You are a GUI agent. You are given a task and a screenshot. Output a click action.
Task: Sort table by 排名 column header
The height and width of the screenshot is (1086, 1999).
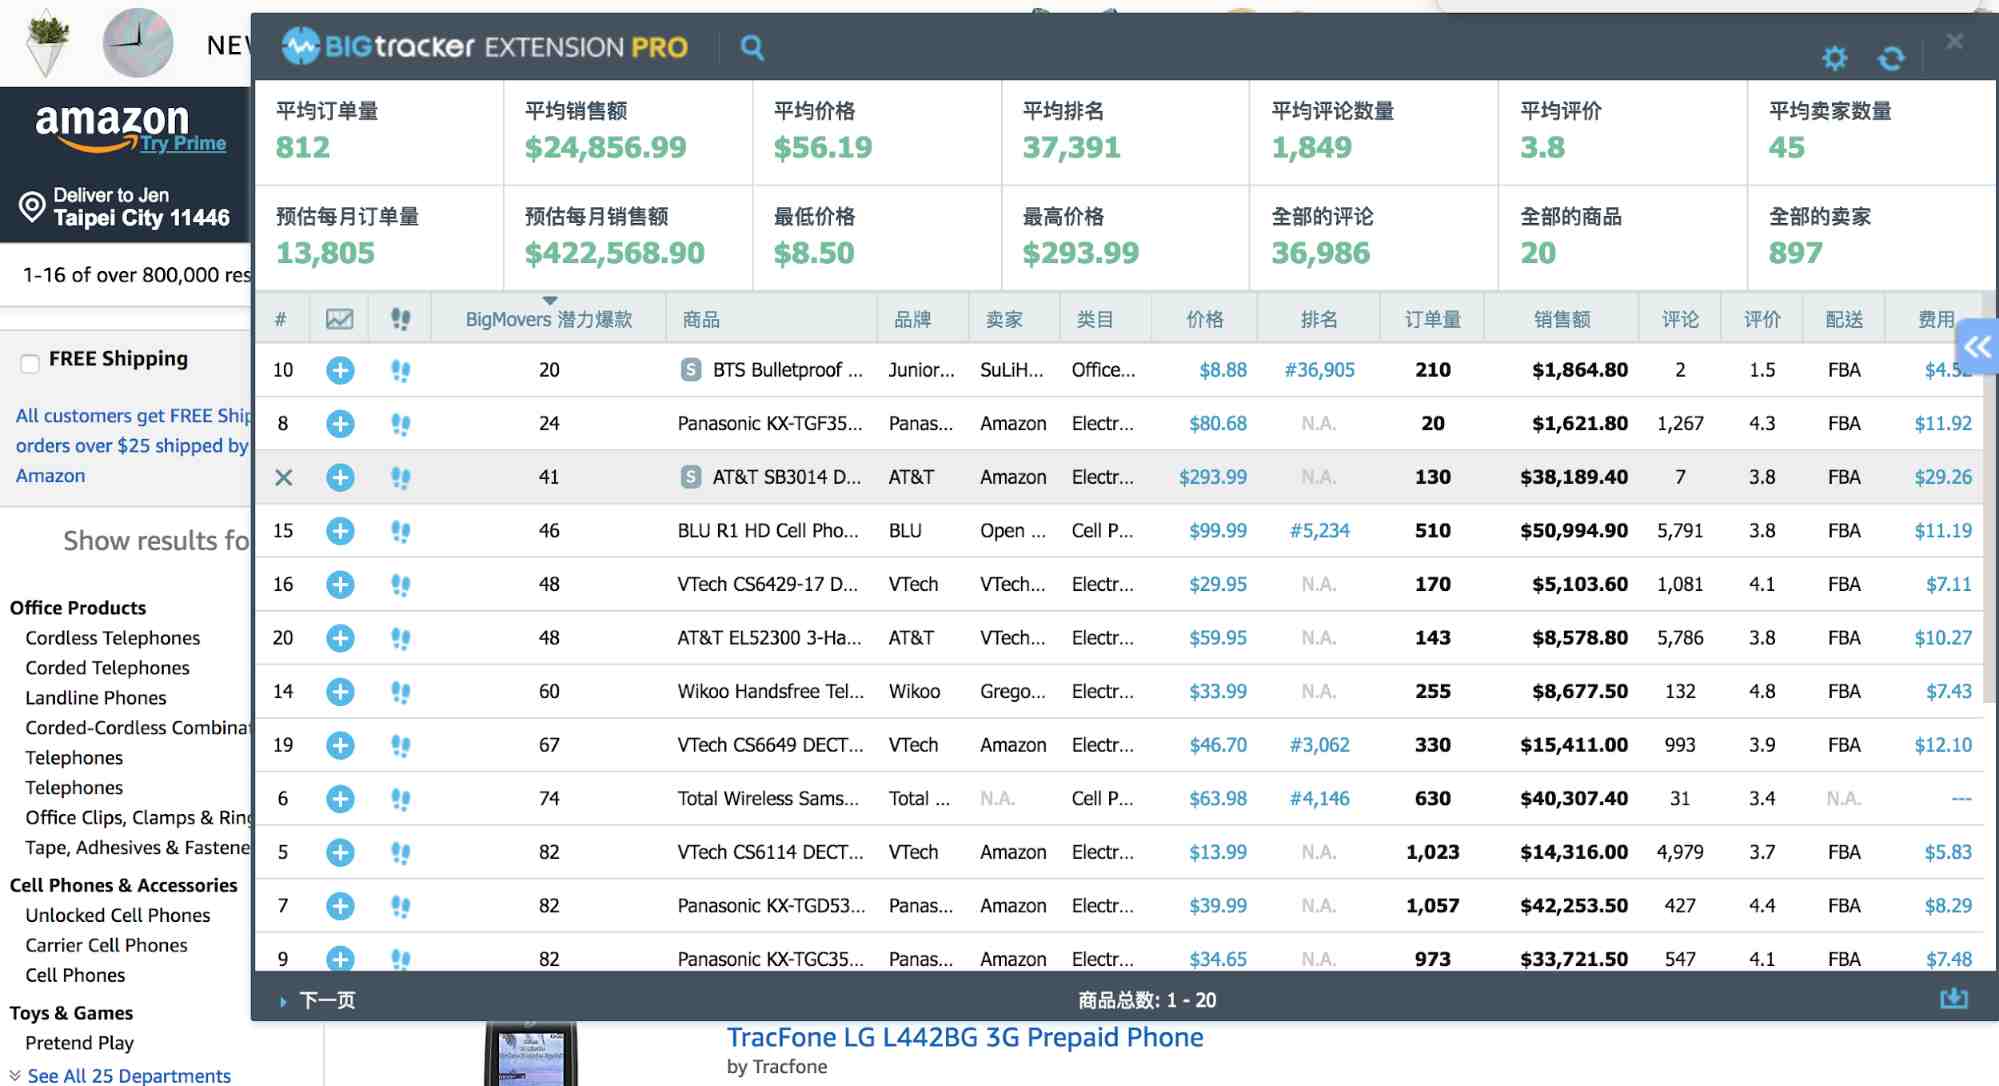(1319, 319)
